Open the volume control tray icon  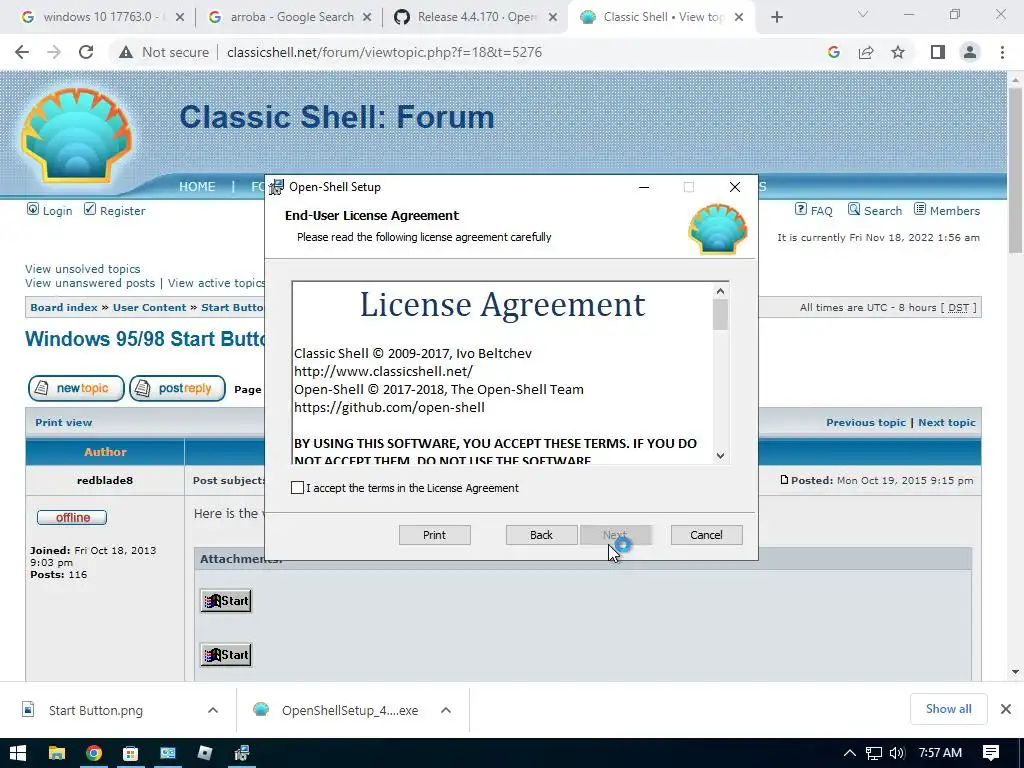click(897, 753)
